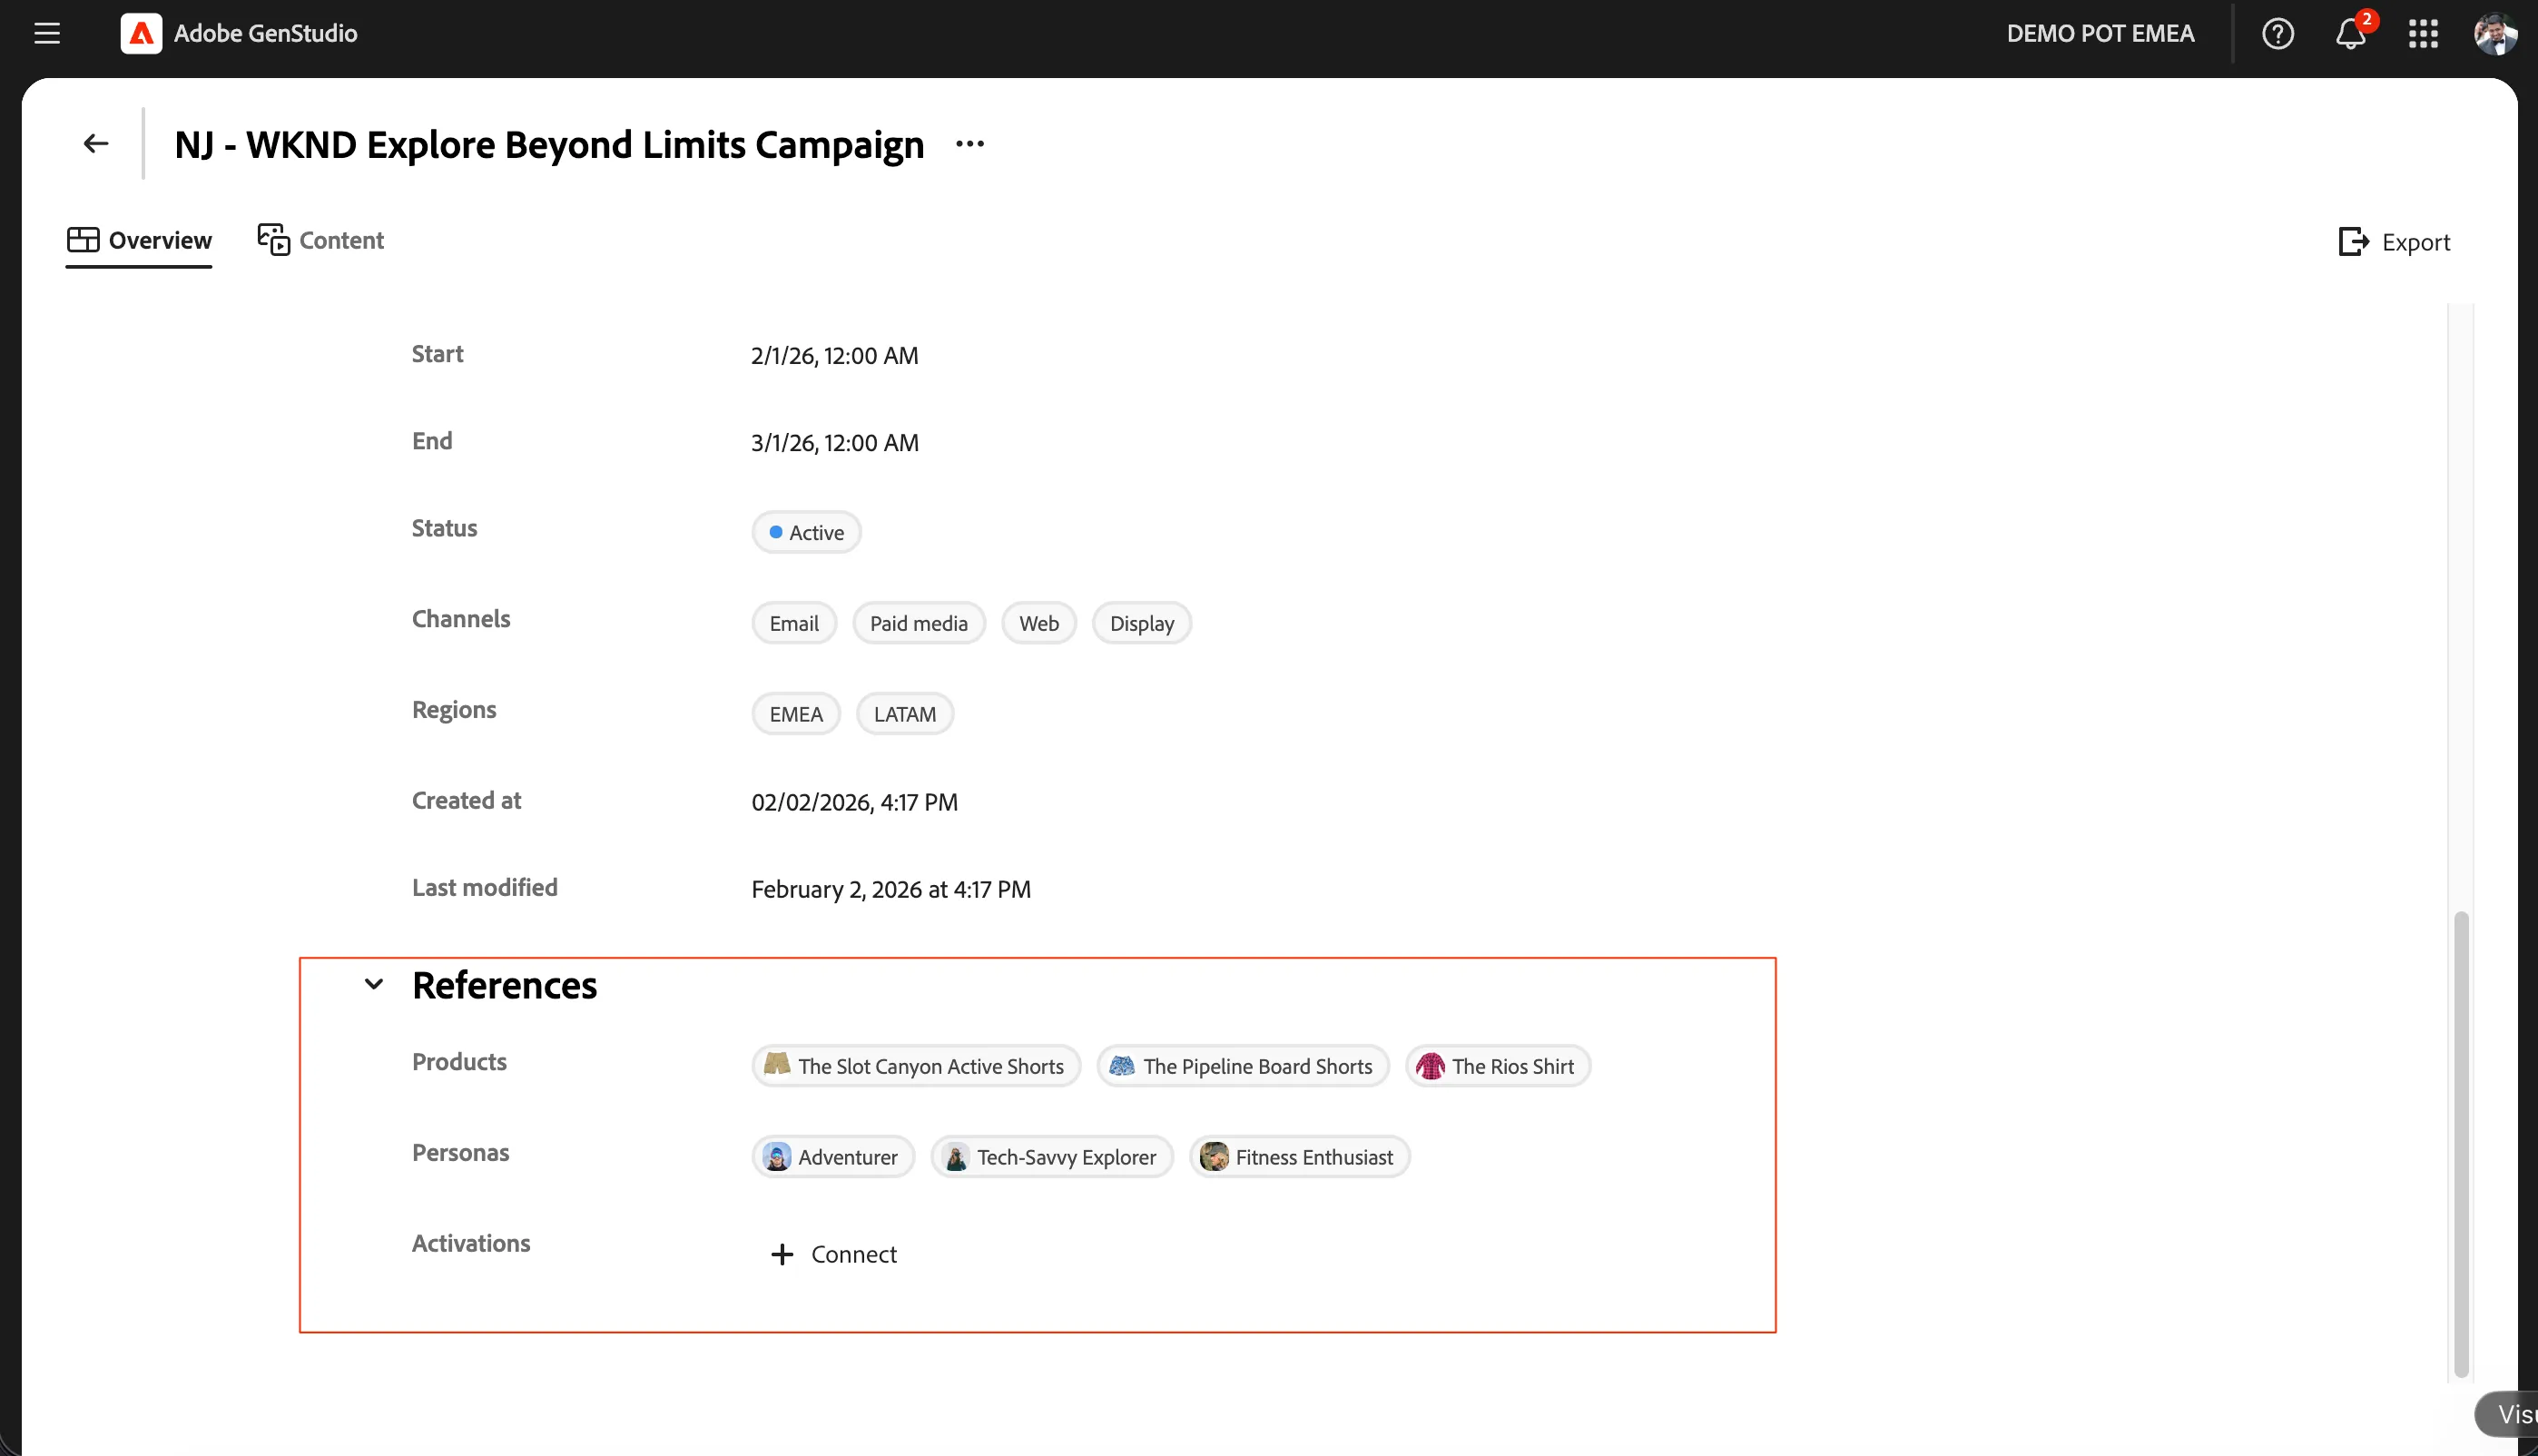Go back using the arrow icon
This screenshot has width=2538, height=1456.
point(95,144)
